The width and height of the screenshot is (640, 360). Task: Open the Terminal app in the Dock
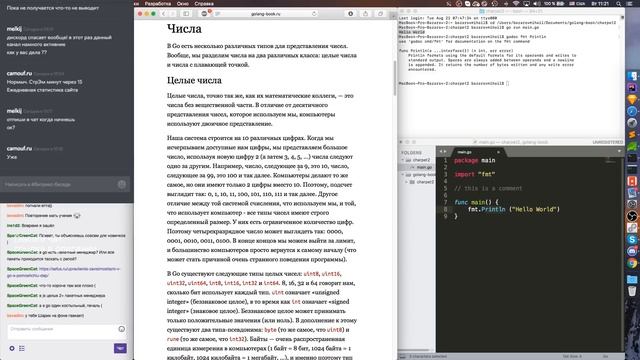pos(632,158)
